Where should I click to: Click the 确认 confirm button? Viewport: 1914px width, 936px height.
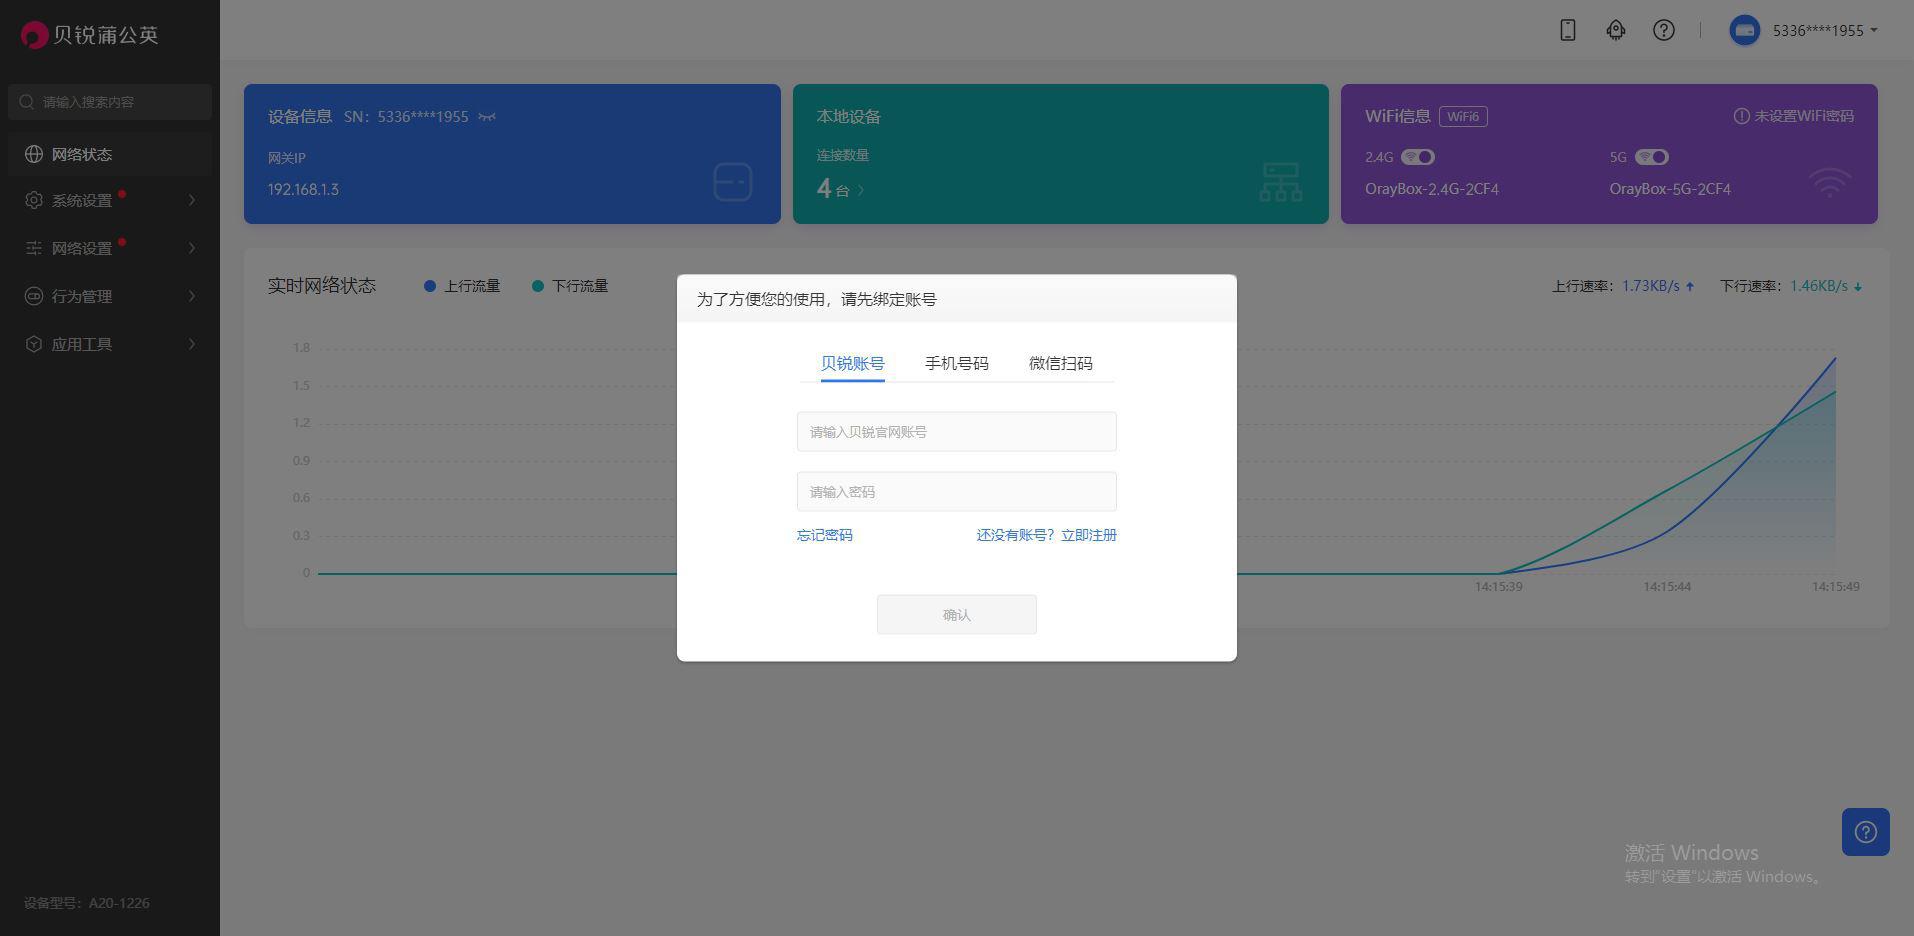956,614
